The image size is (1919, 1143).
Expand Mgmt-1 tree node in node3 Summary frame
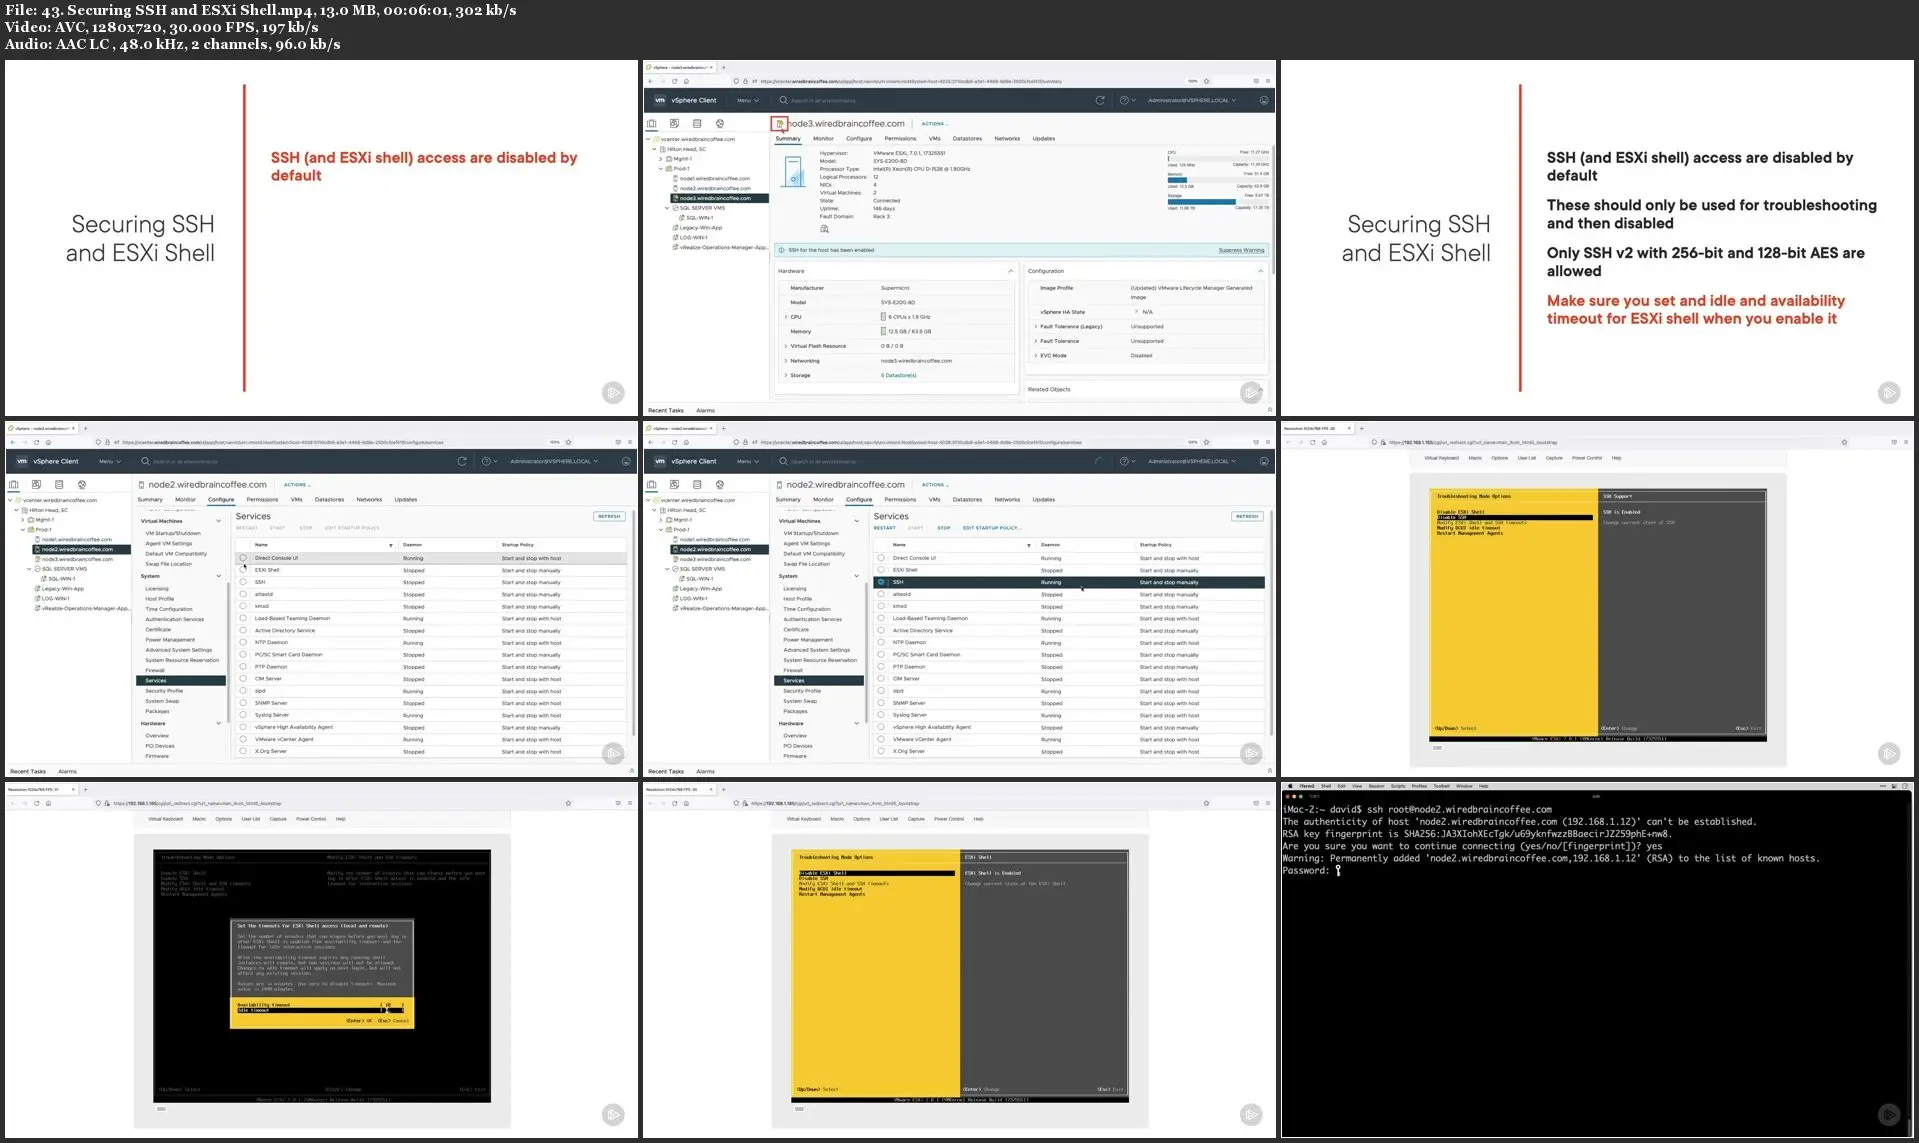(660, 159)
